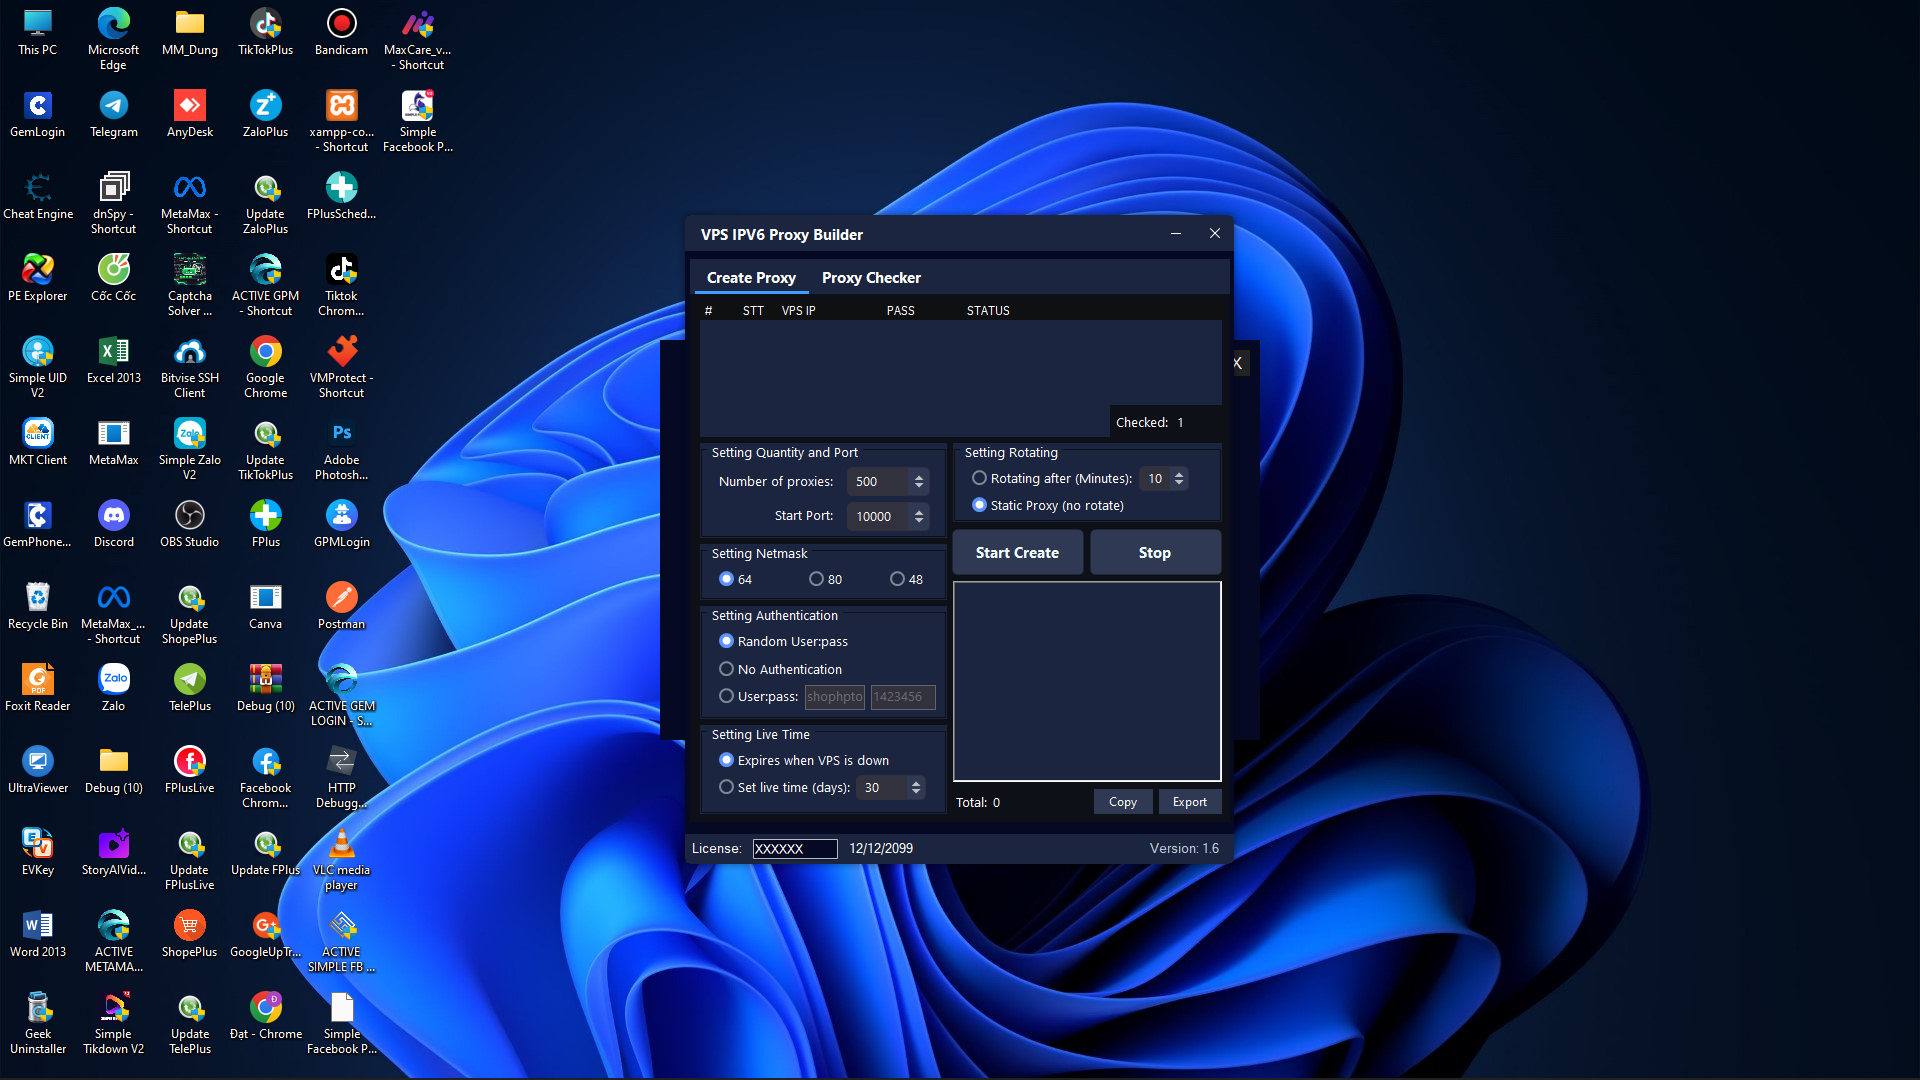Click the STATUS column header
The height and width of the screenshot is (1080, 1920).
(988, 311)
